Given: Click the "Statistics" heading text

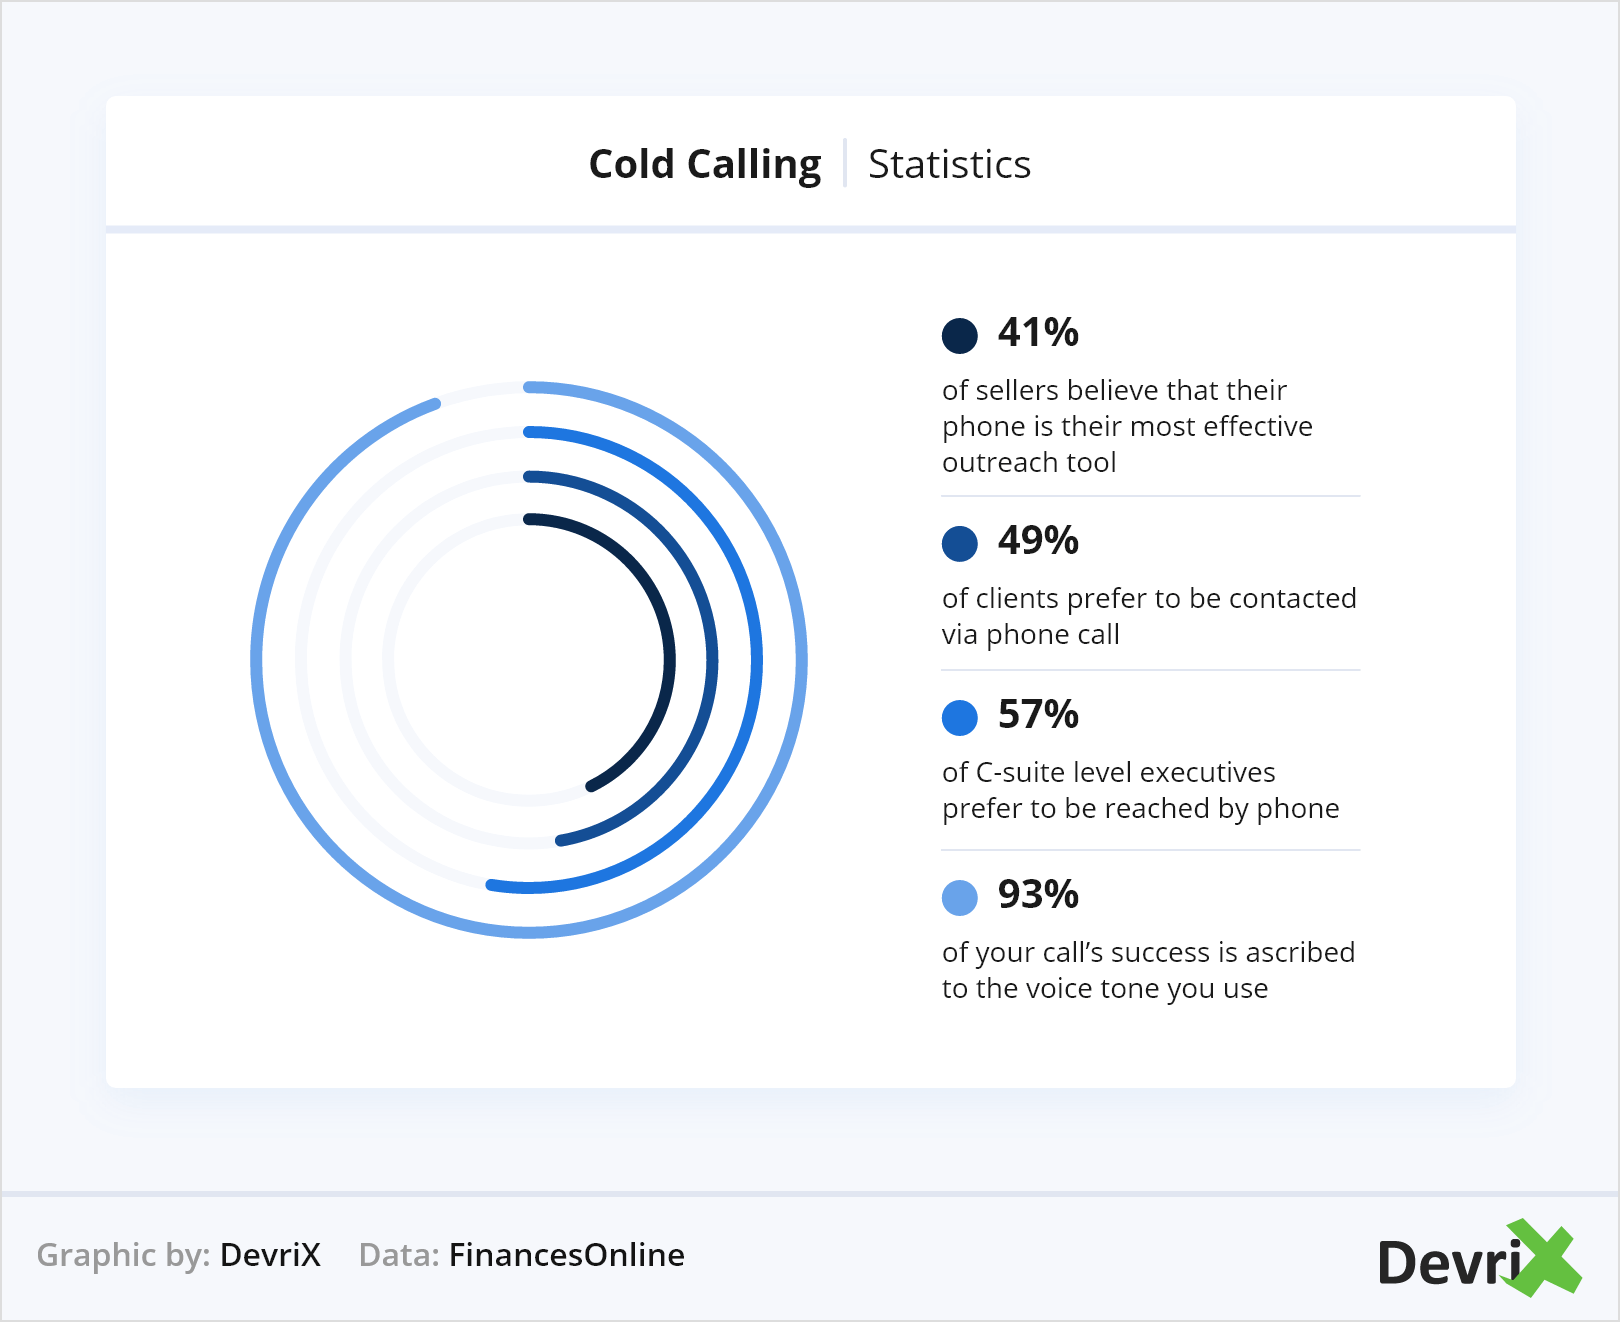Looking at the screenshot, I should pyautogui.click(x=949, y=164).
